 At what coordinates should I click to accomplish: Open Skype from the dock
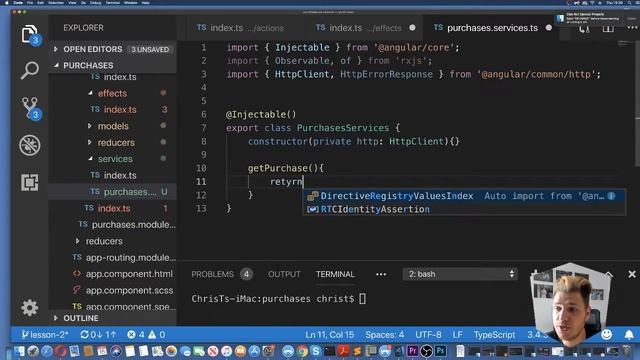coord(316,351)
